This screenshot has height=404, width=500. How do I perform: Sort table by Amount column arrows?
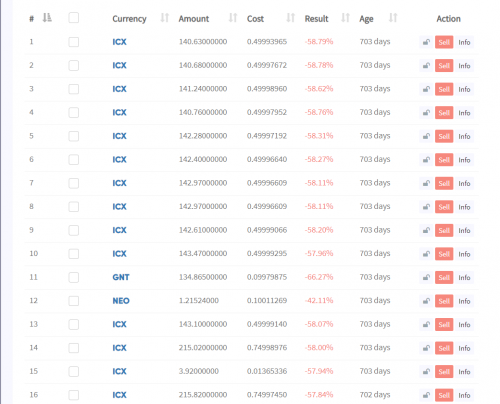click(233, 18)
